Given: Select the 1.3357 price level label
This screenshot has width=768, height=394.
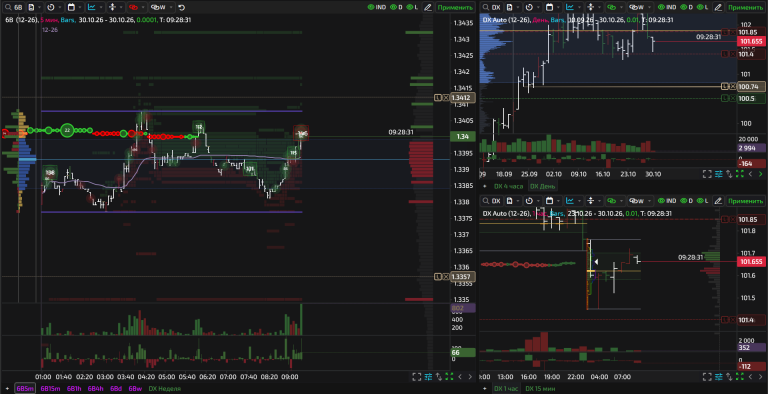Looking at the screenshot, I should click(x=462, y=277).
